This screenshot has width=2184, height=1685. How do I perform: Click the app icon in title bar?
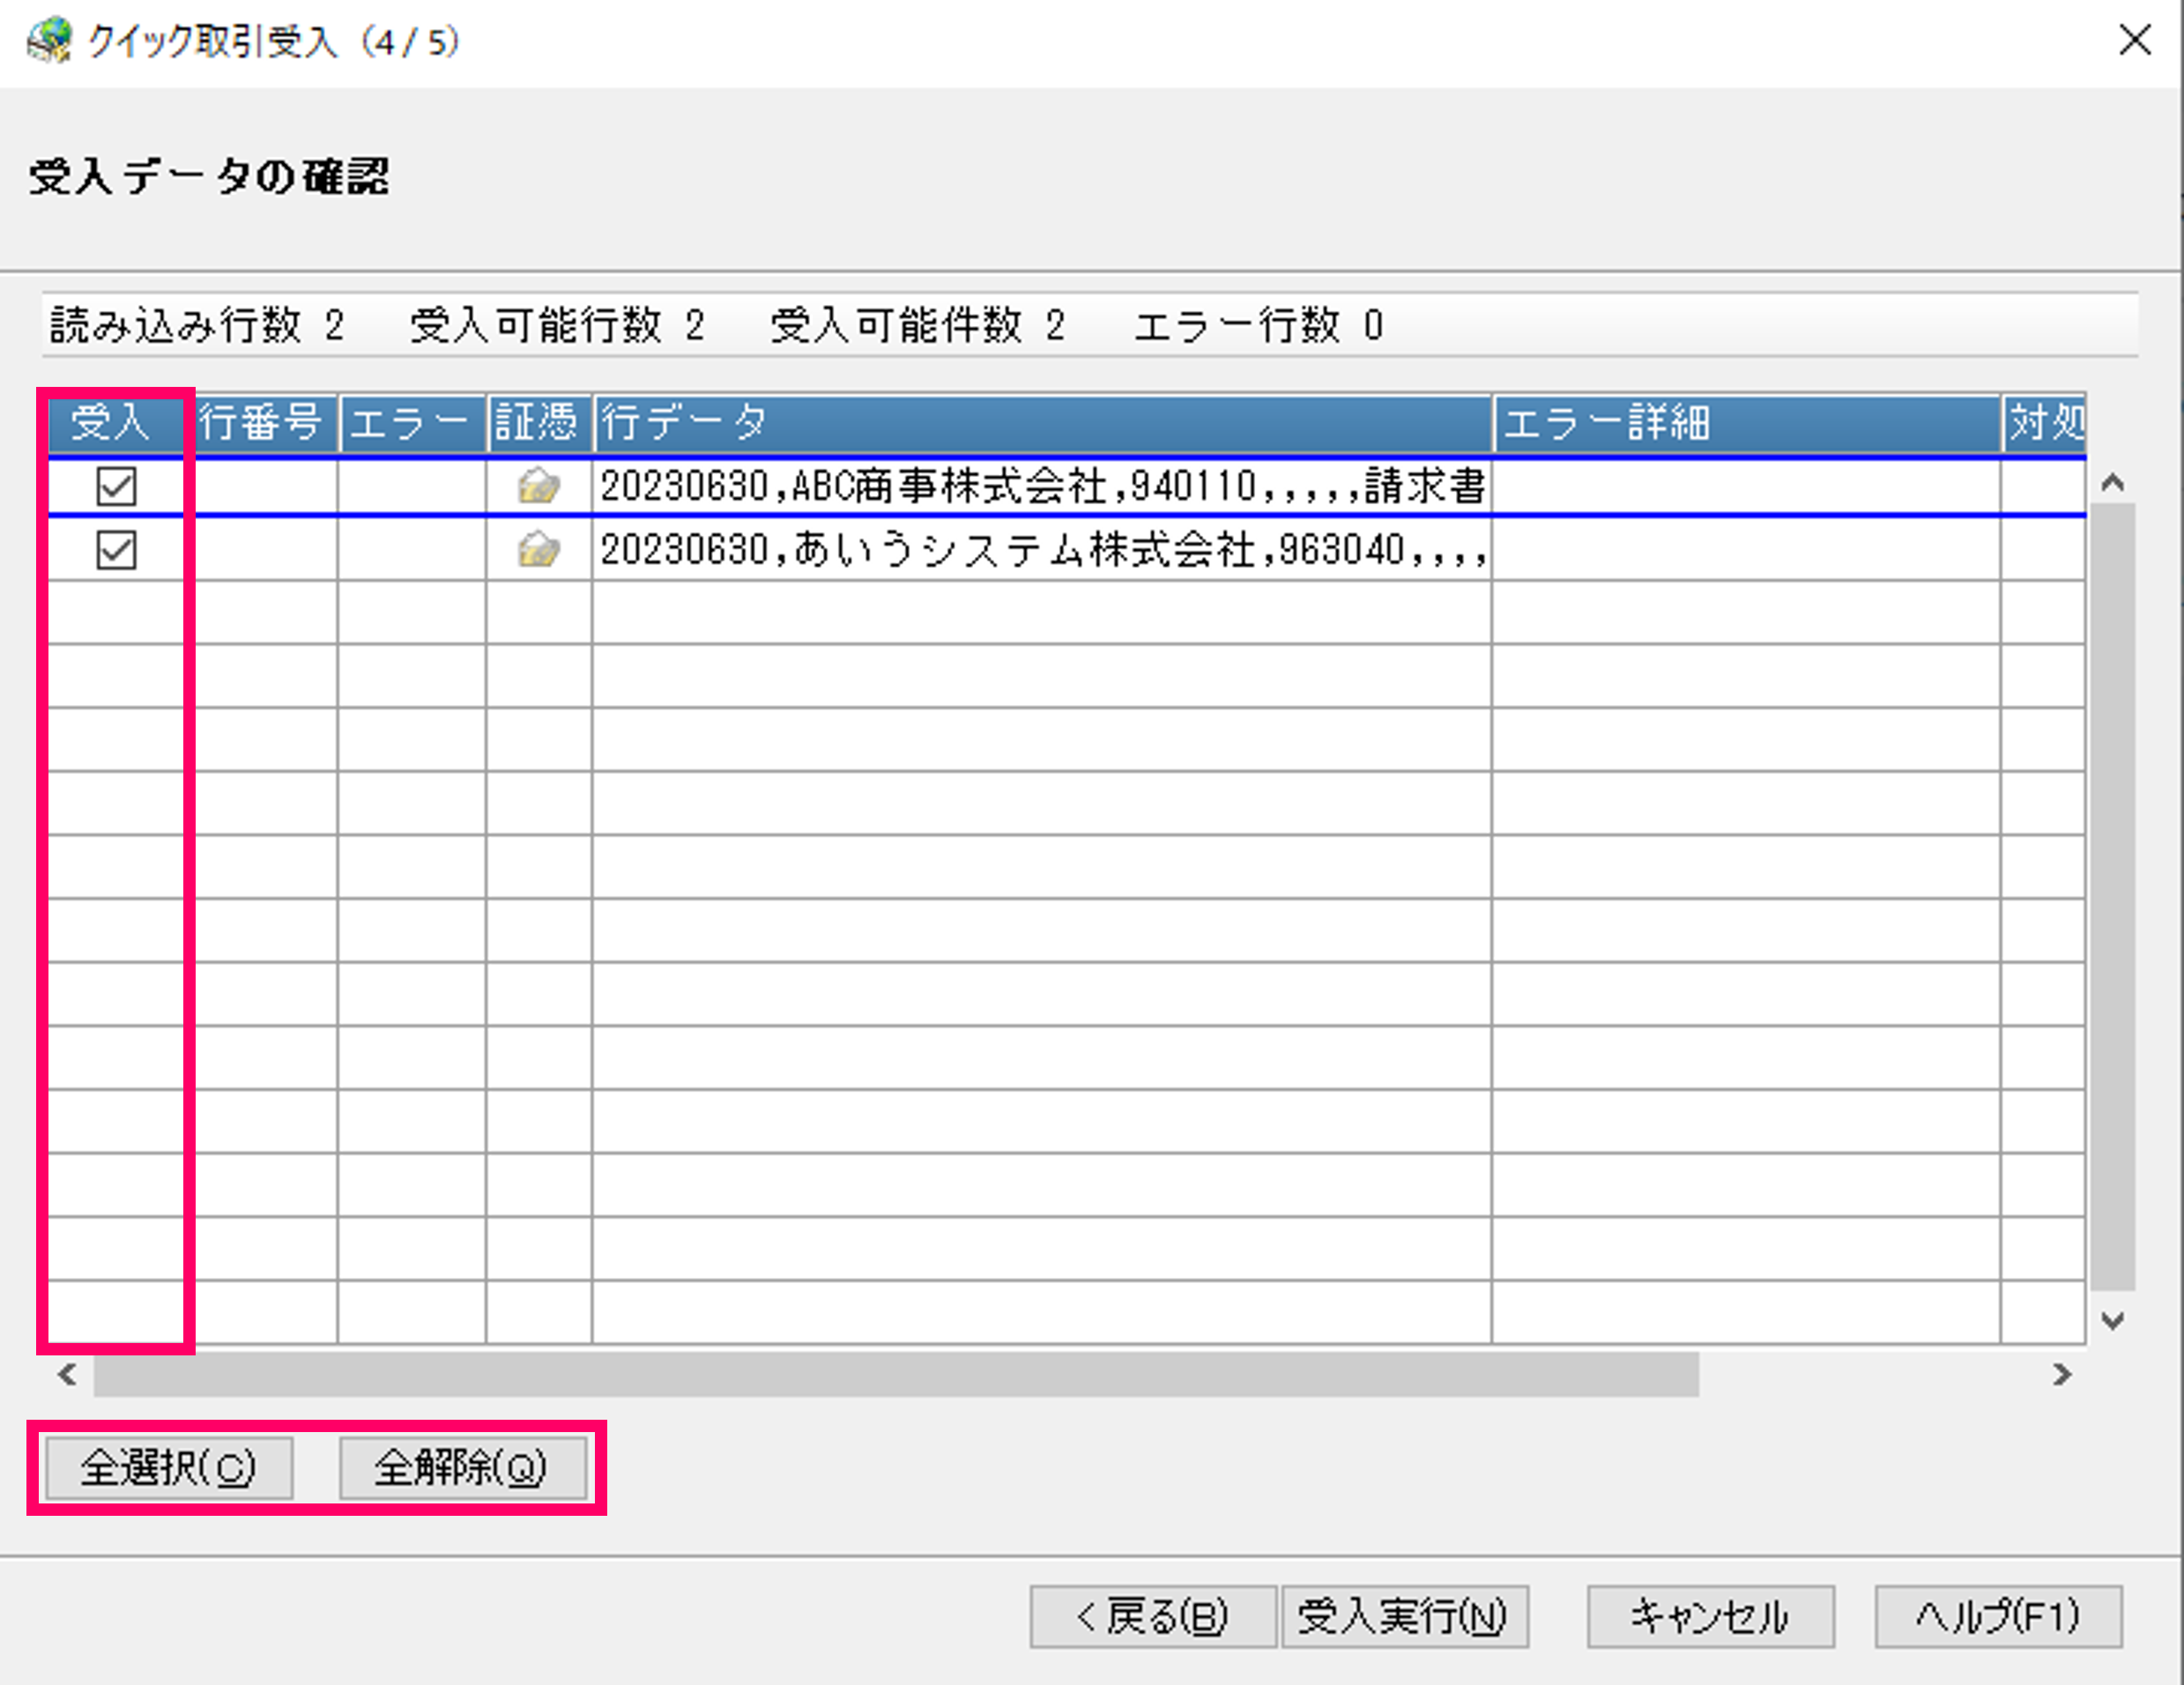tap(49, 41)
